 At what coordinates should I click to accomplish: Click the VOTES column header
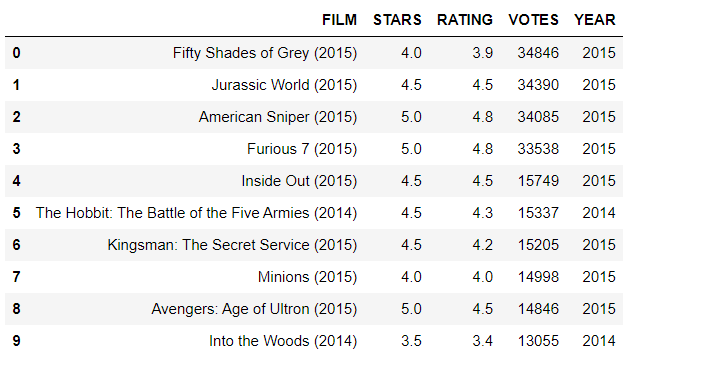[533, 20]
